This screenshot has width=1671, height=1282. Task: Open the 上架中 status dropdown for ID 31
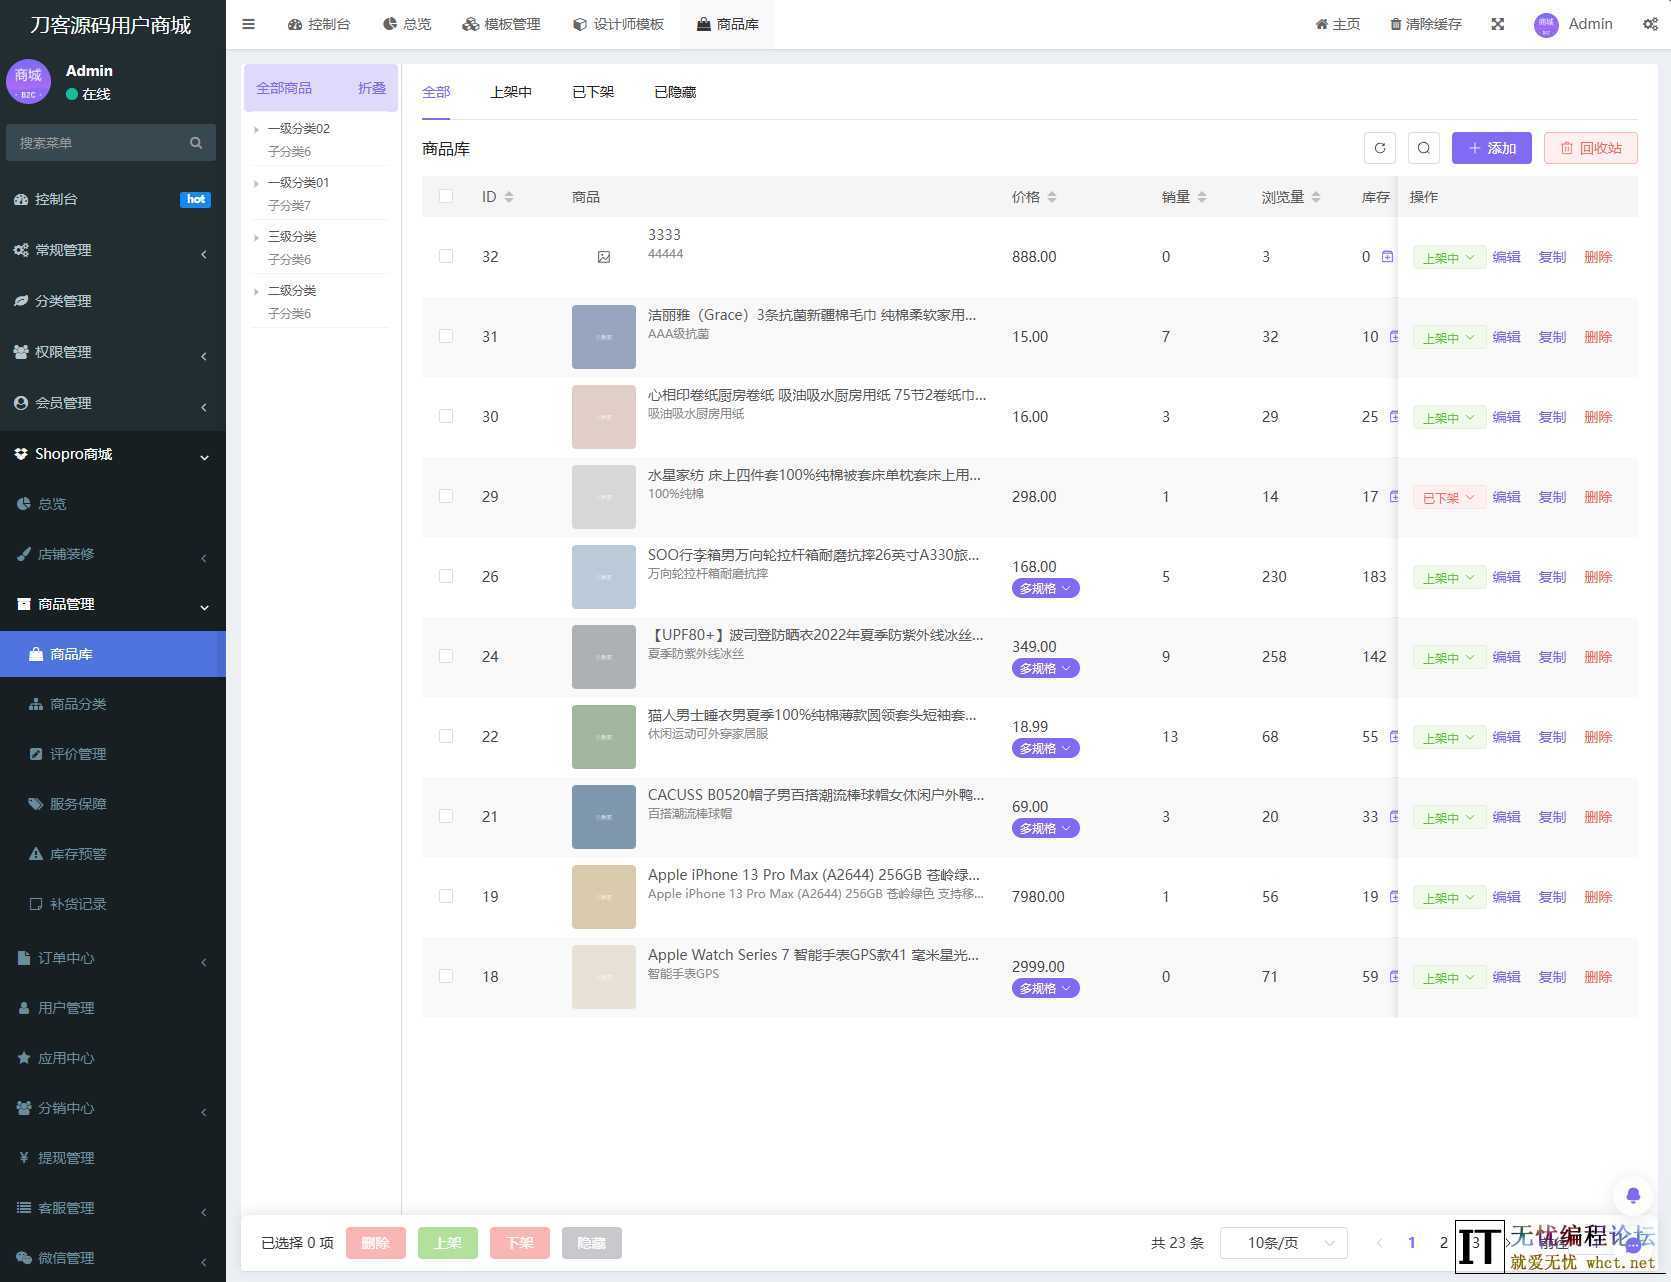tap(1447, 337)
